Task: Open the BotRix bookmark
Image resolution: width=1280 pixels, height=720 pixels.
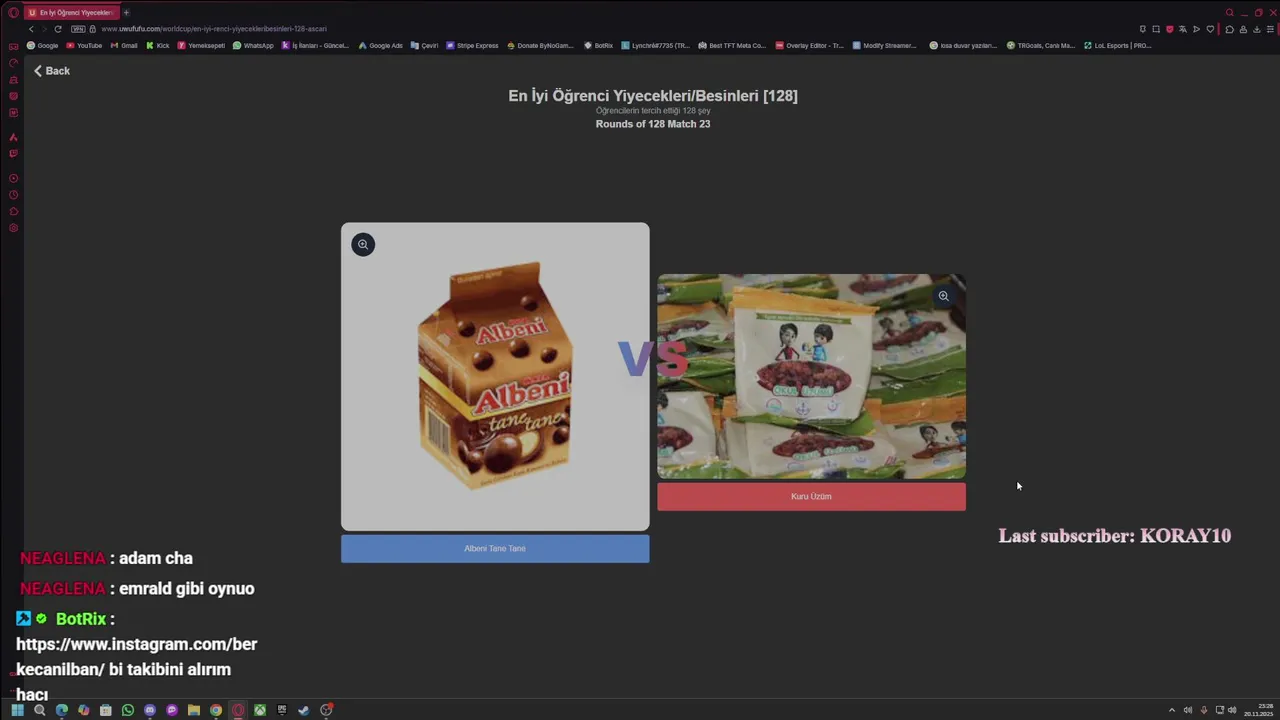Action: click(599, 45)
